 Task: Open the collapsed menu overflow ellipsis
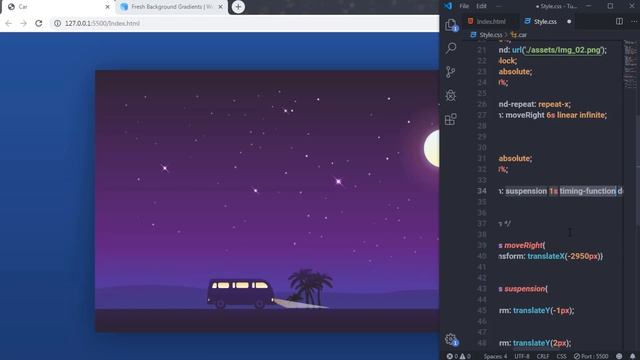click(x=499, y=6)
